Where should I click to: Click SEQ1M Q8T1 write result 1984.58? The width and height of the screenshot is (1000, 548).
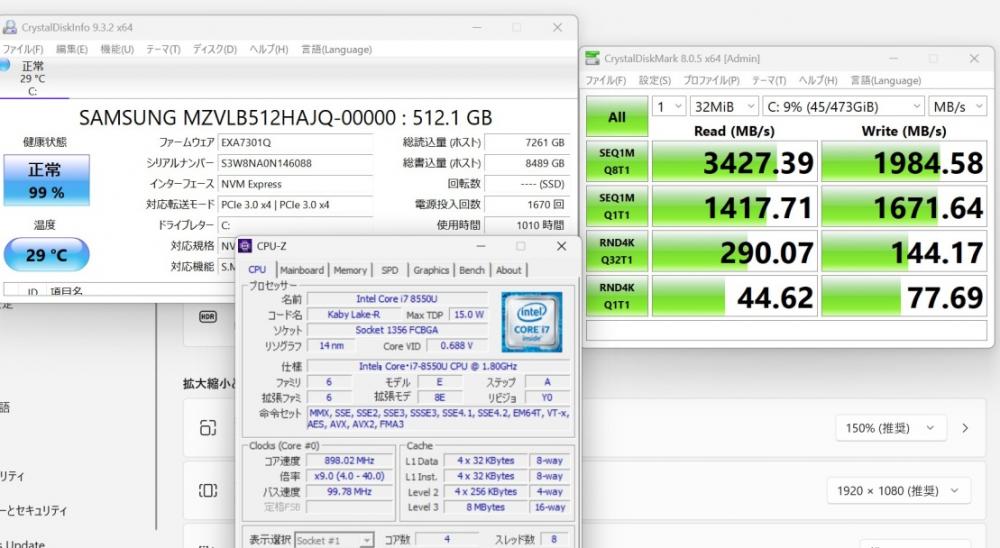[904, 162]
